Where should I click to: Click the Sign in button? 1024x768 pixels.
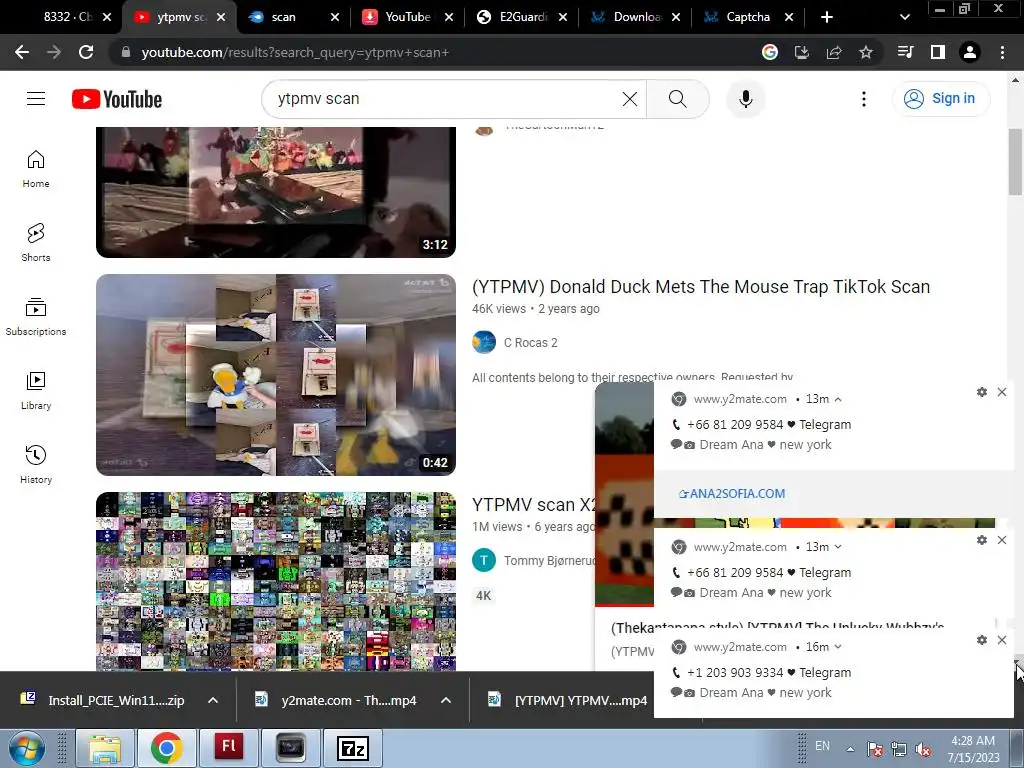tap(941, 99)
